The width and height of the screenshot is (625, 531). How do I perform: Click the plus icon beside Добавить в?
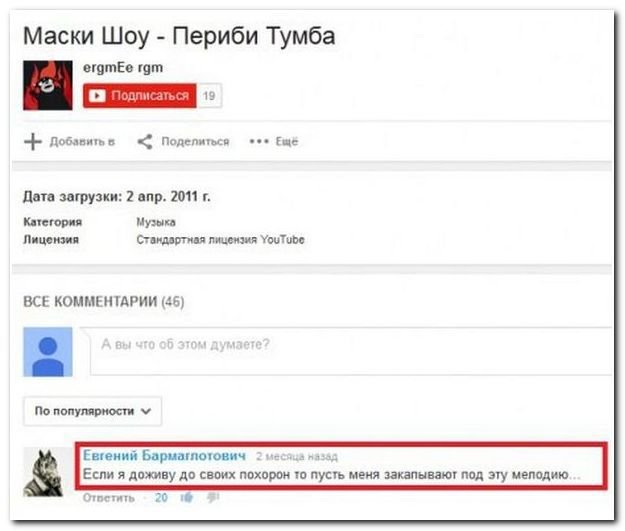(33, 142)
